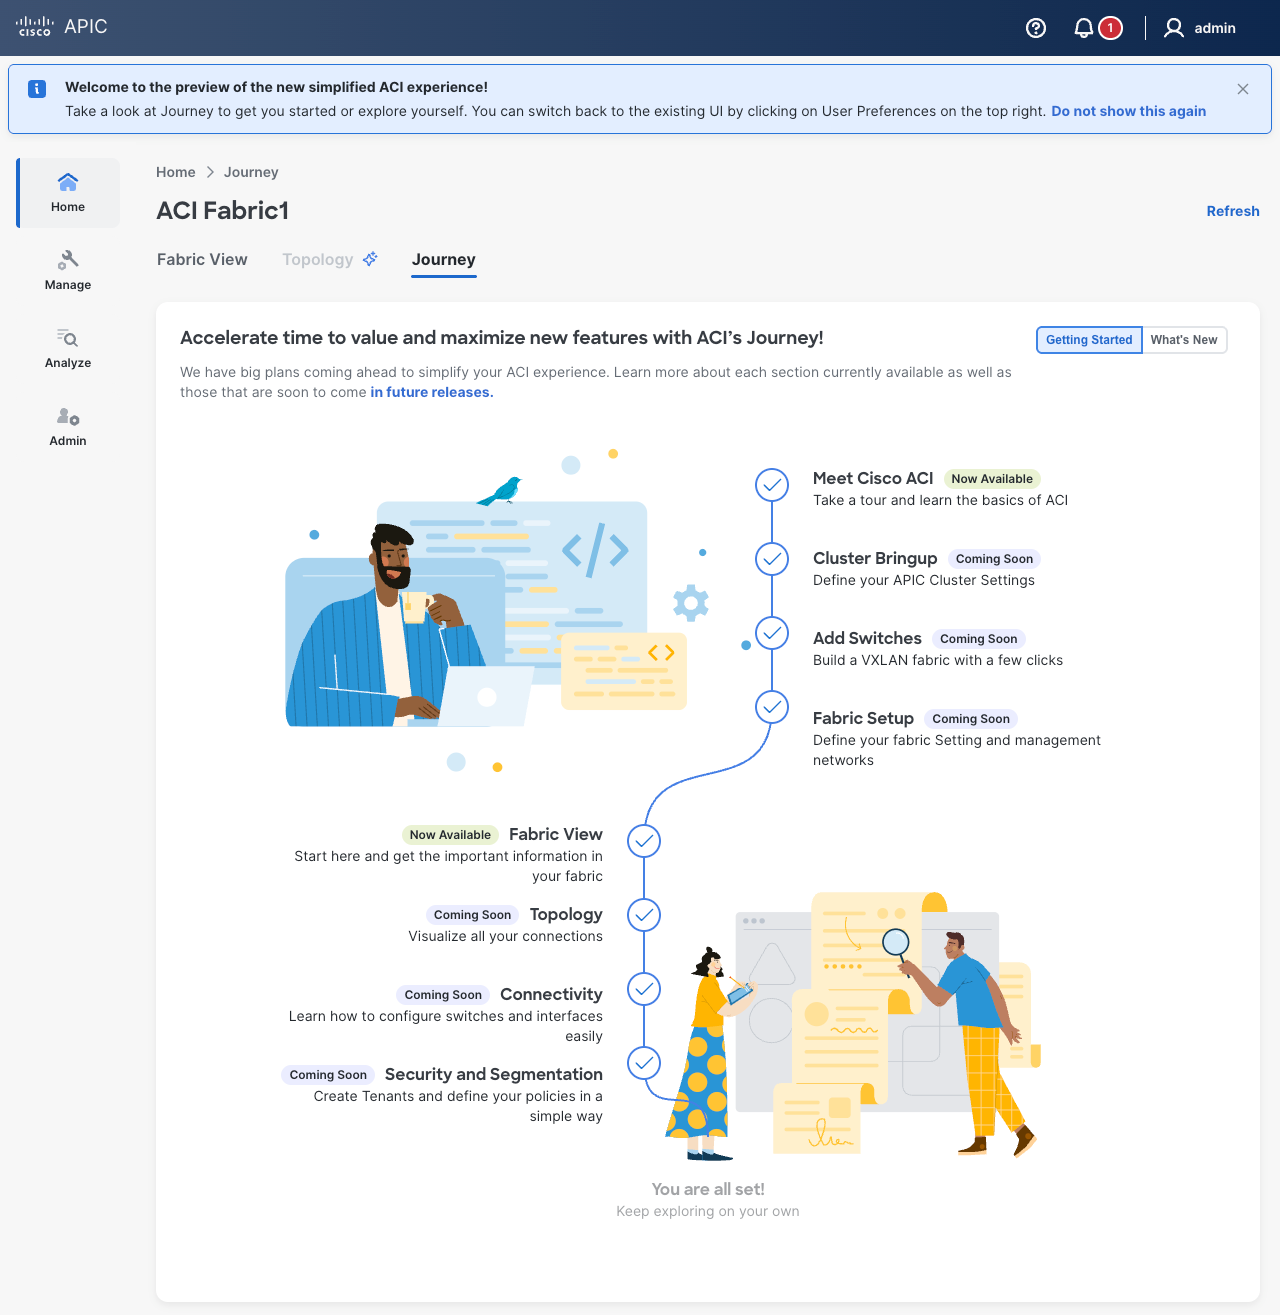Select the Journey tab
Image resolution: width=1280 pixels, height=1315 pixels.
(x=444, y=259)
